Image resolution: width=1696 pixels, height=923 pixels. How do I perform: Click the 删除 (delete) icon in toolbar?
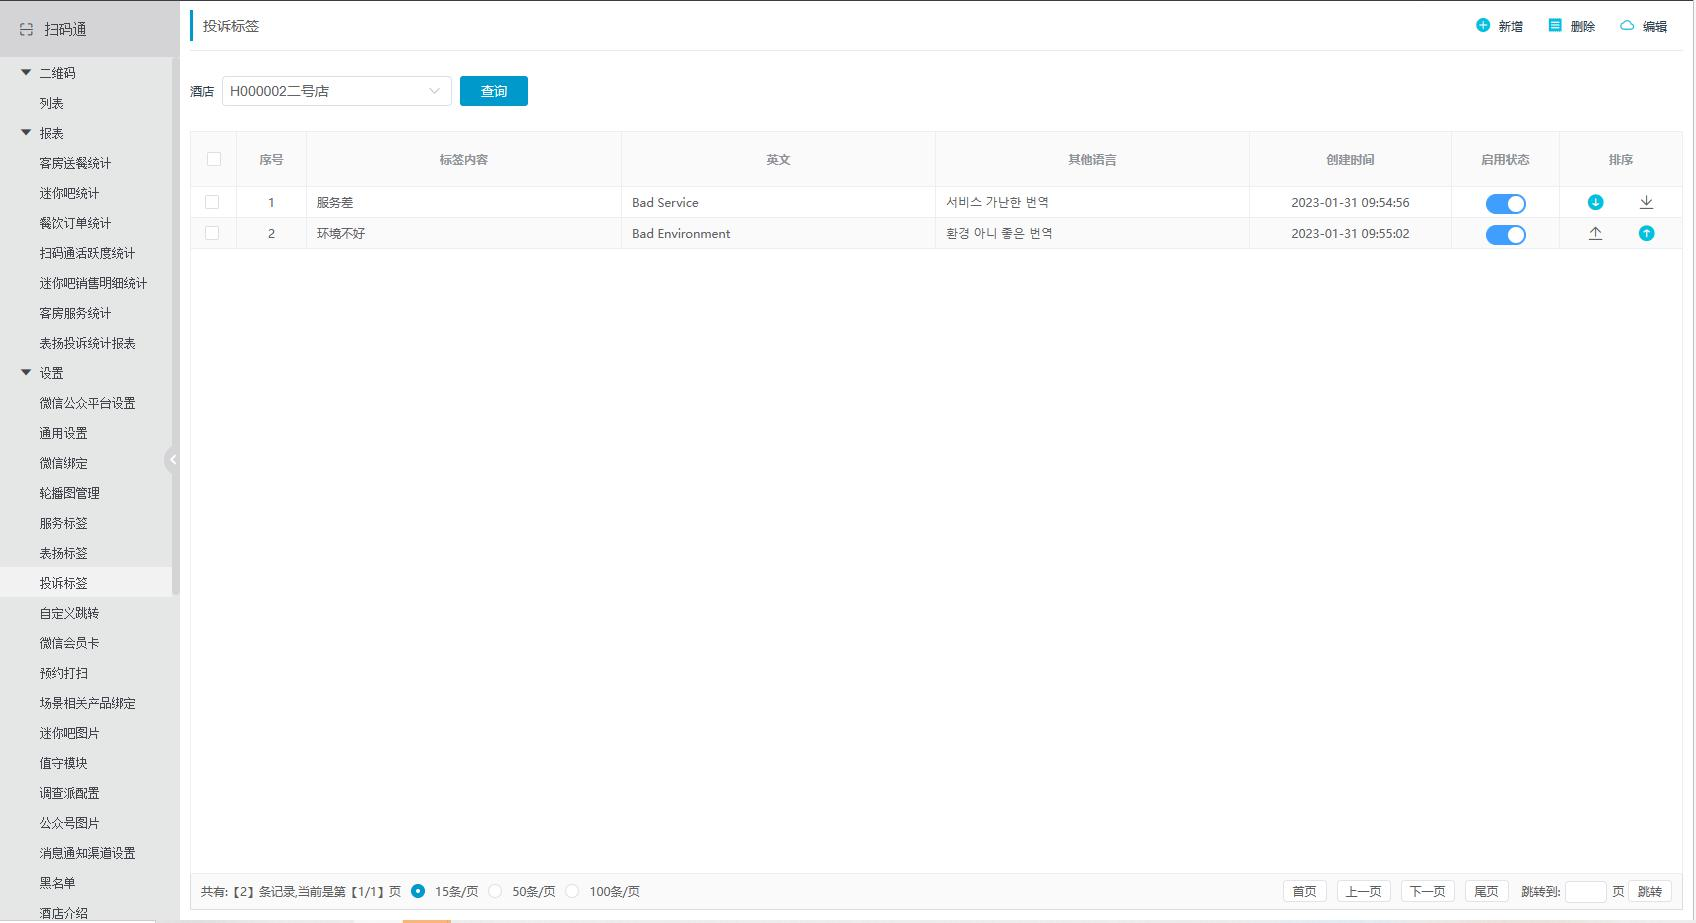coord(1555,26)
